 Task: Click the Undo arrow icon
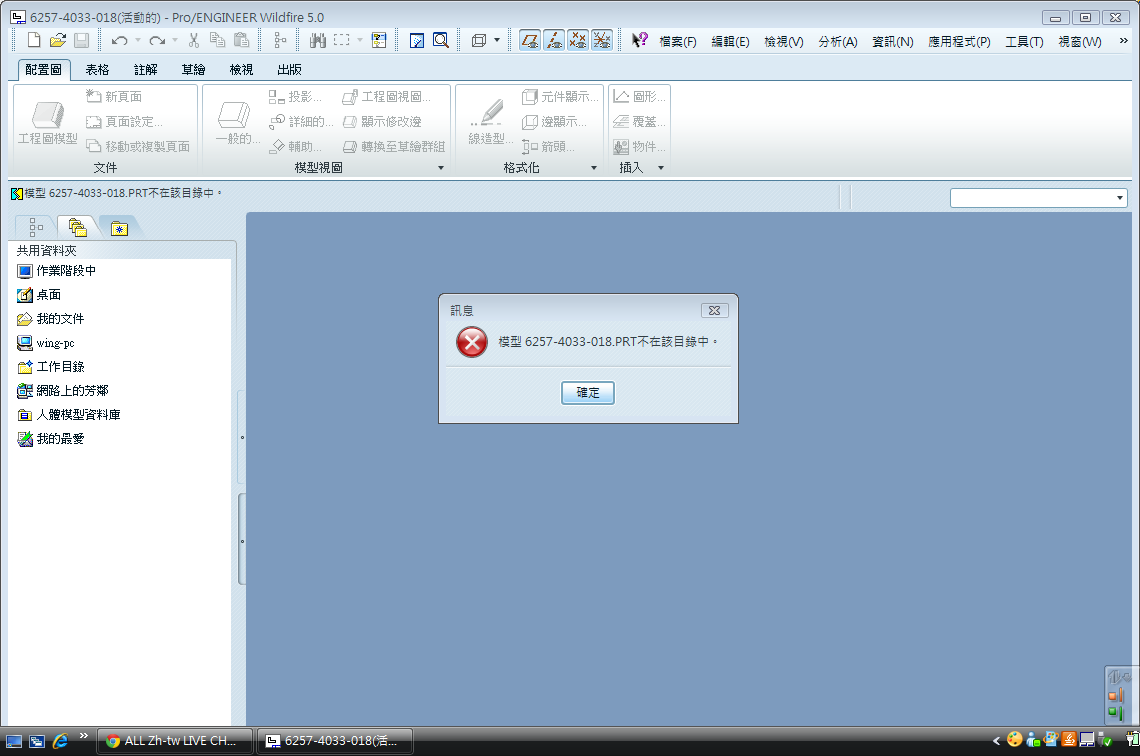click(119, 41)
